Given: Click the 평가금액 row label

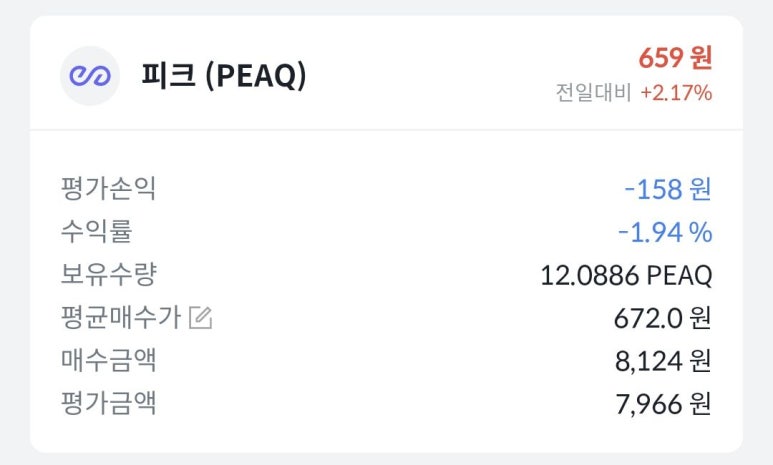Looking at the screenshot, I should tap(108, 403).
